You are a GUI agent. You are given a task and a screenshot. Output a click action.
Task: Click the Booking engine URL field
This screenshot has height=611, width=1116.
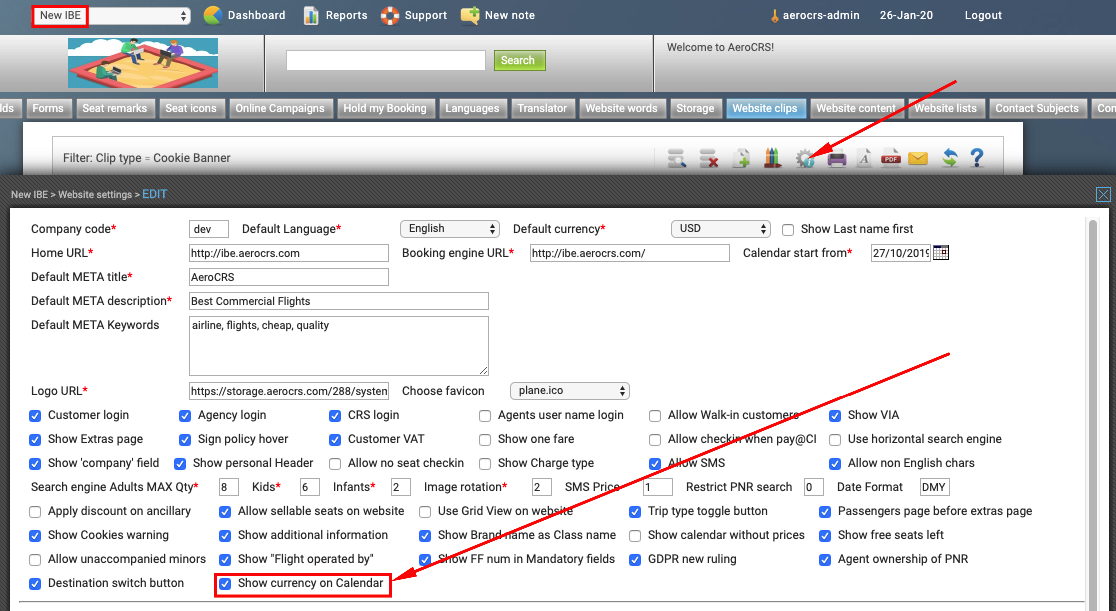click(630, 253)
